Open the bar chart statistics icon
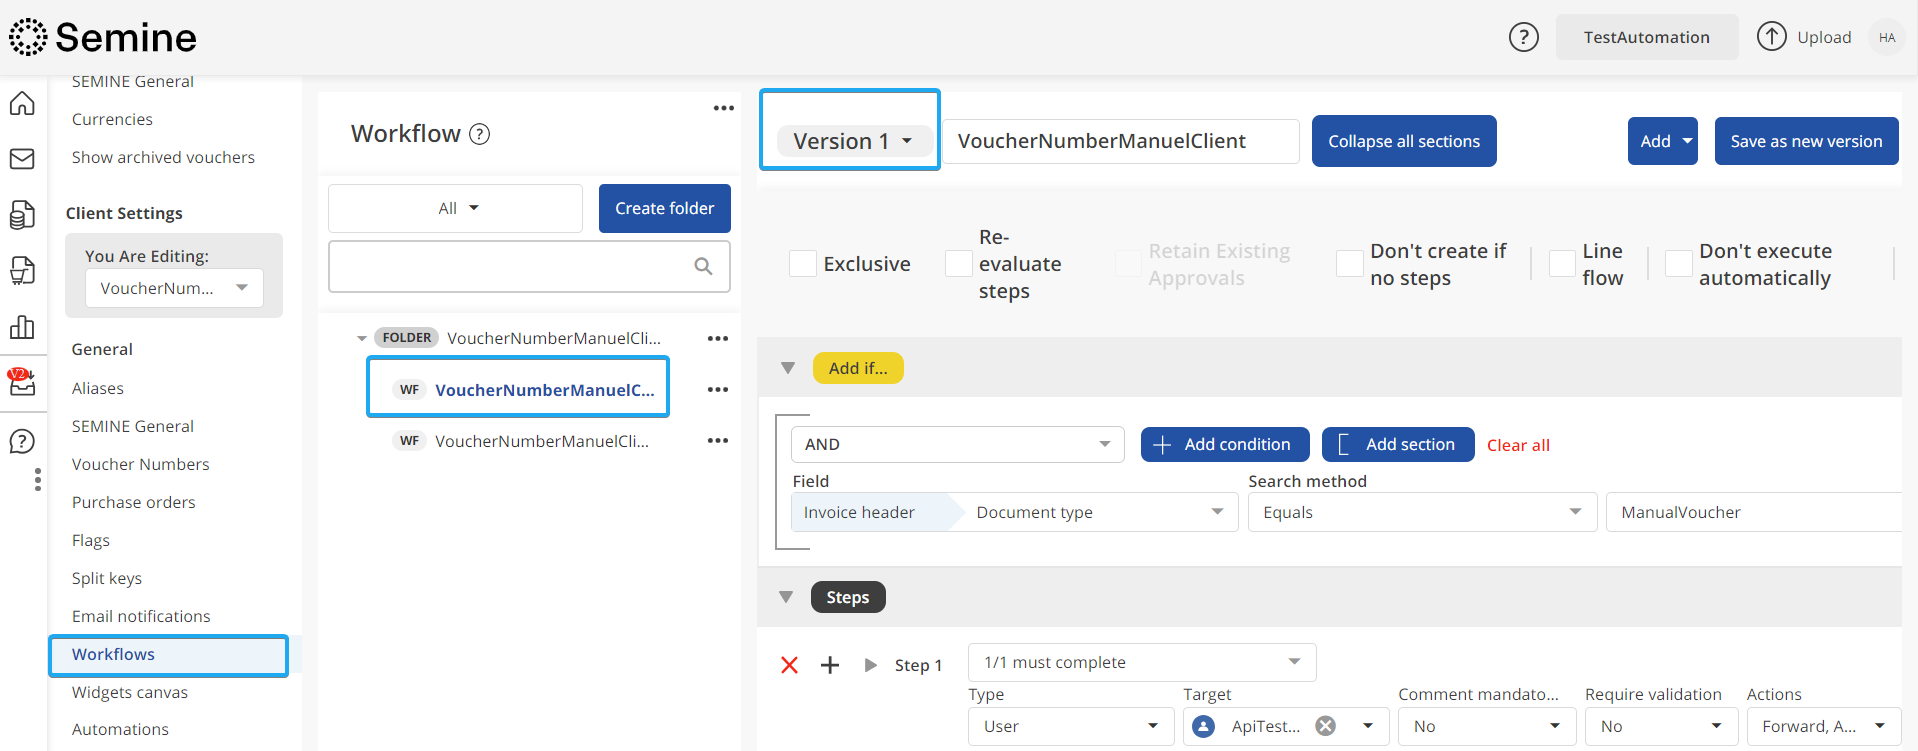Image resolution: width=1918 pixels, height=751 pixels. 22,327
